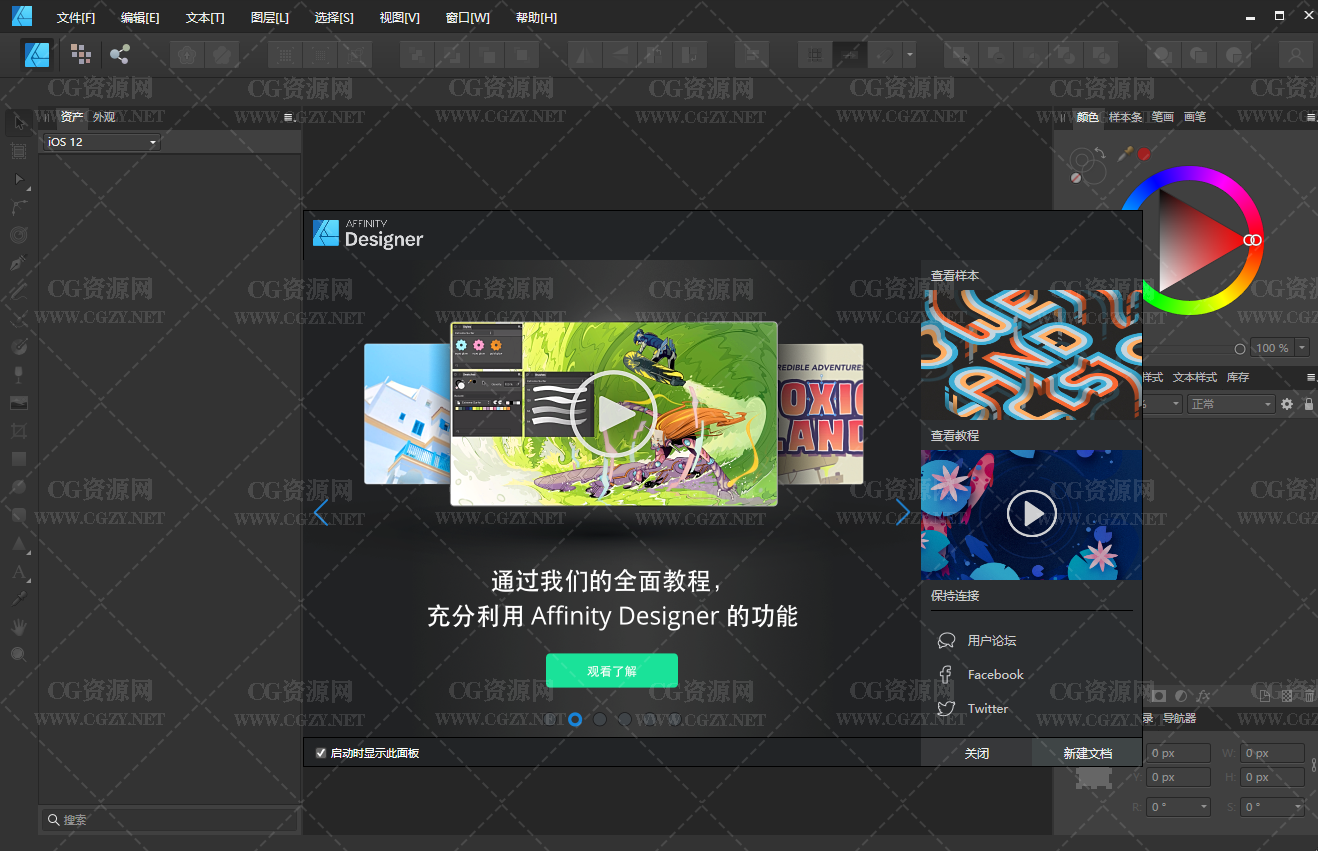Viewport: 1318px width, 851px height.
Task: Go to previous slide with left arrow
Action: point(321,513)
